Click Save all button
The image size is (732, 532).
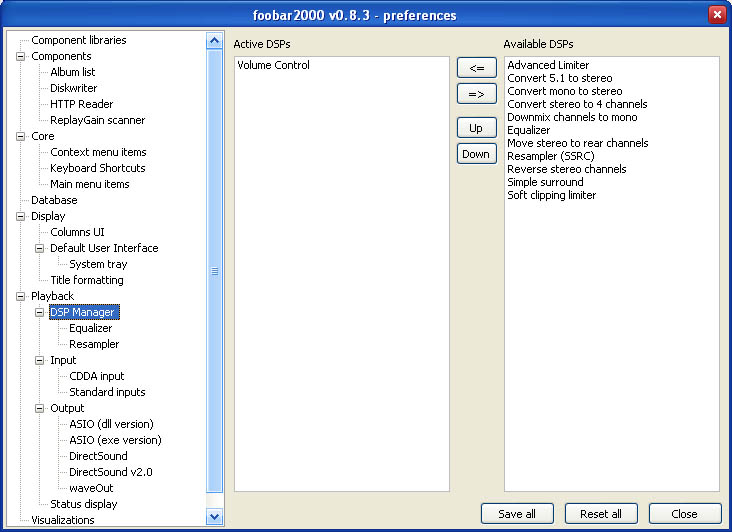point(517,514)
